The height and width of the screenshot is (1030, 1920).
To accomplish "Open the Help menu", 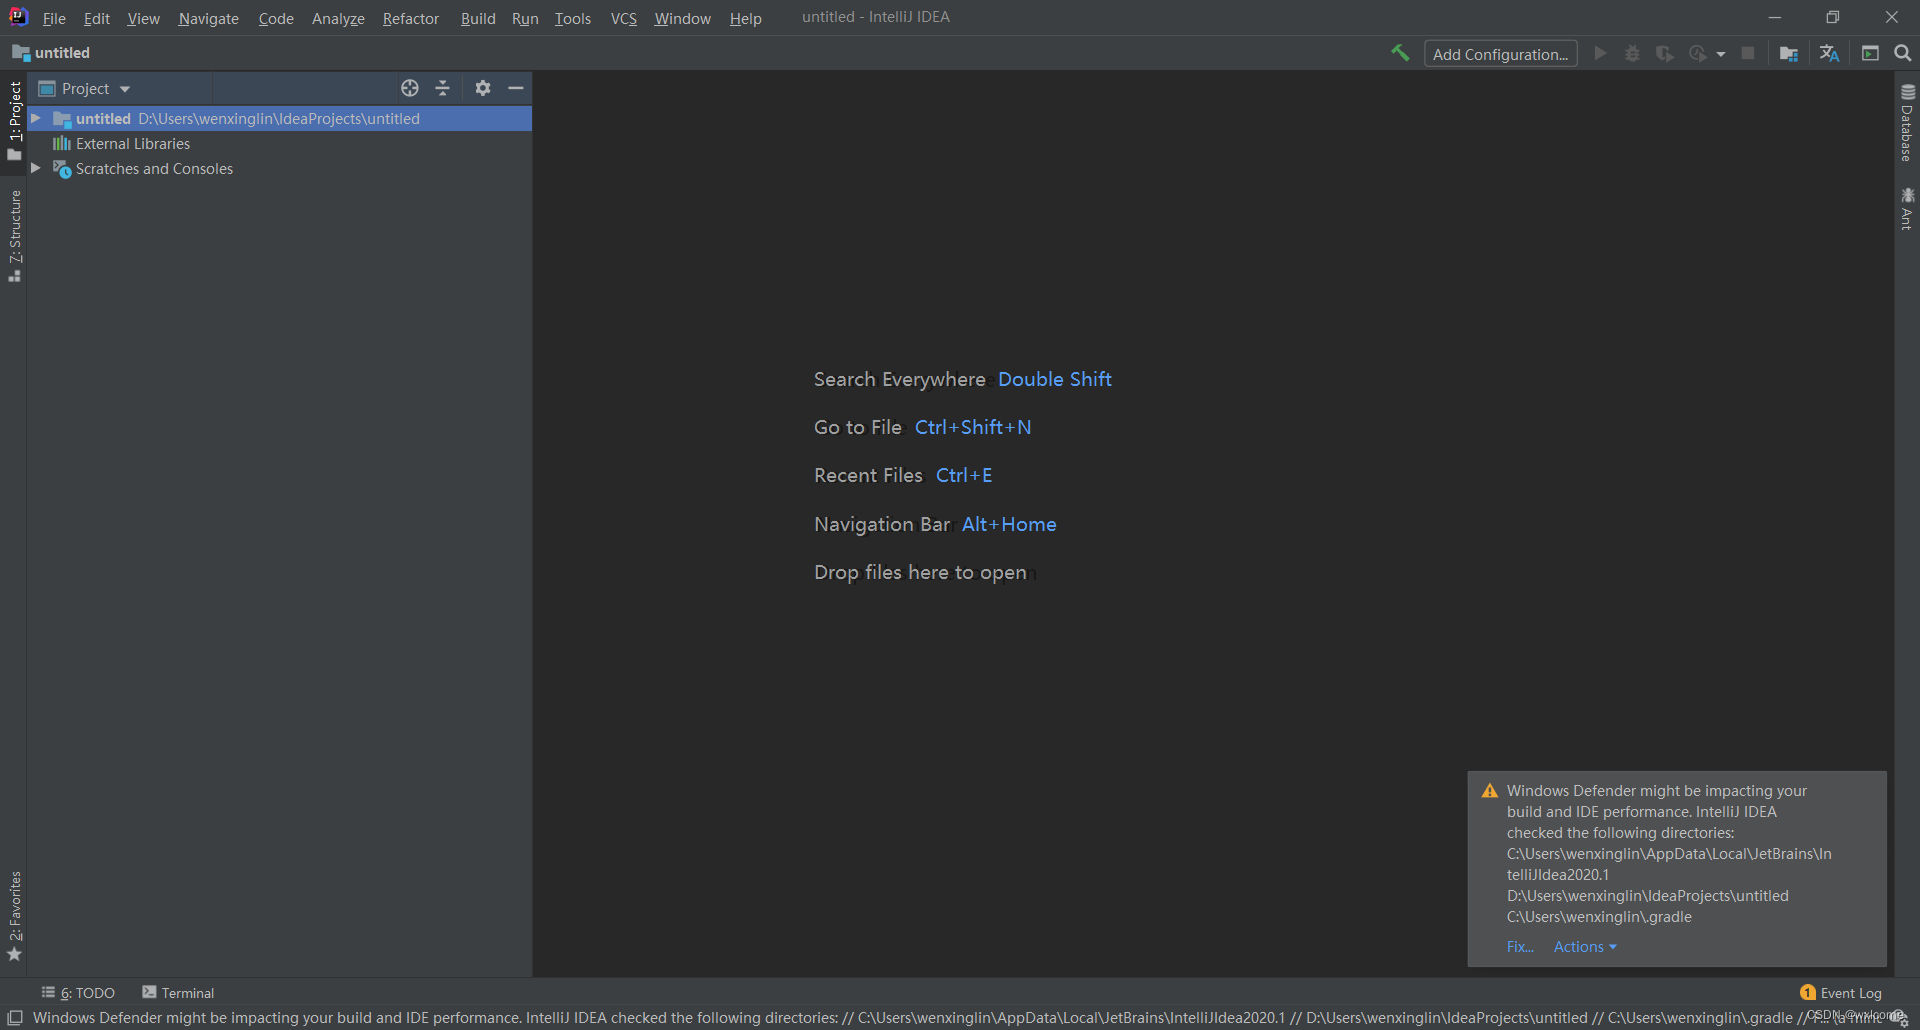I will [x=745, y=18].
